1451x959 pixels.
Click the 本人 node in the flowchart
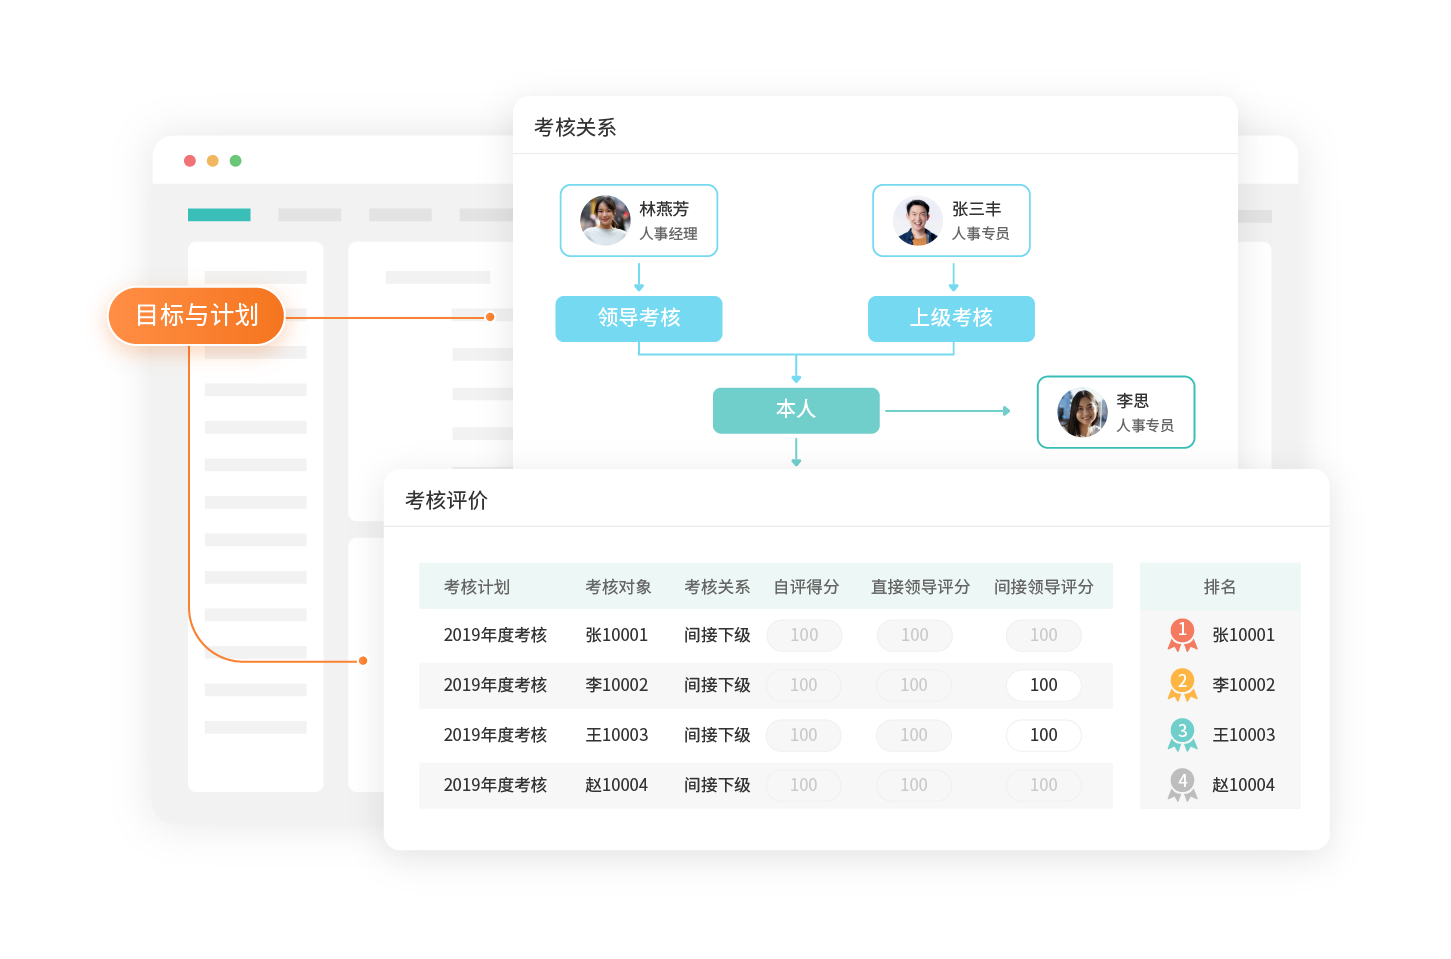796,410
